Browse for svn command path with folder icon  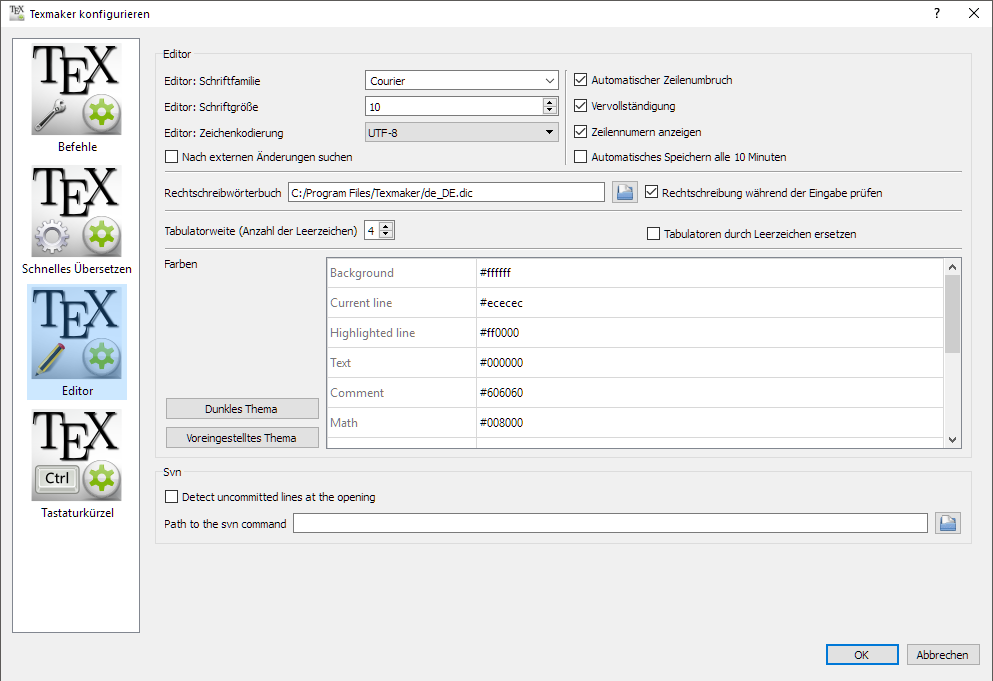947,523
